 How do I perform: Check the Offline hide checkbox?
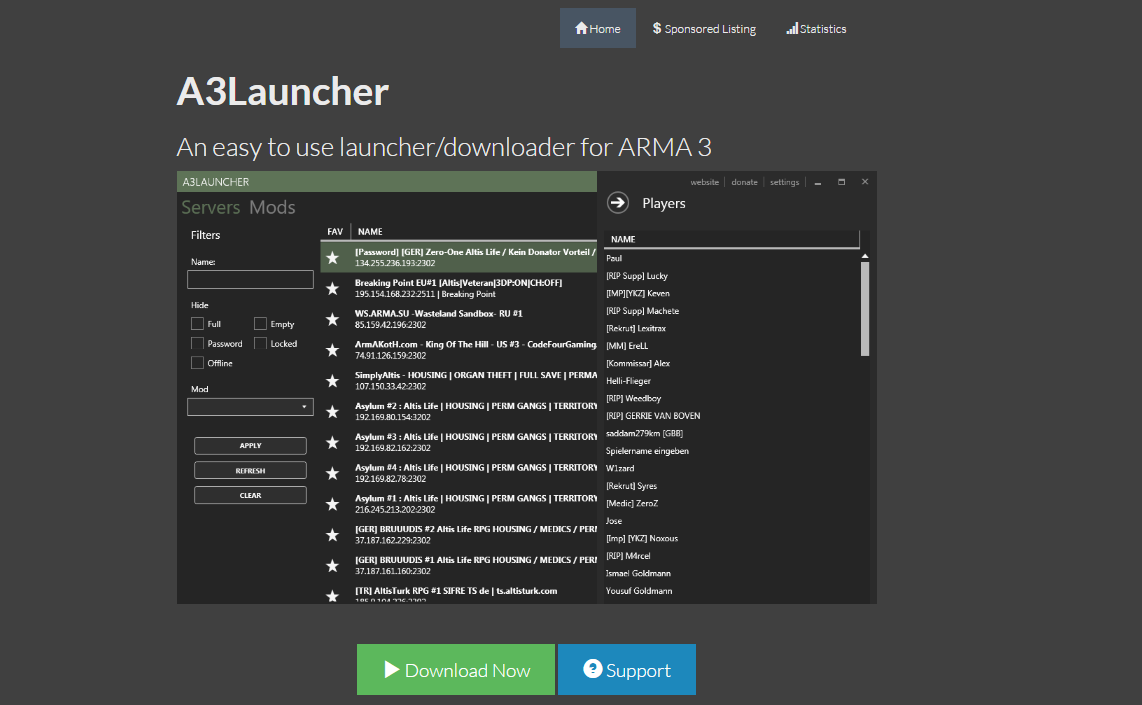coord(197,363)
